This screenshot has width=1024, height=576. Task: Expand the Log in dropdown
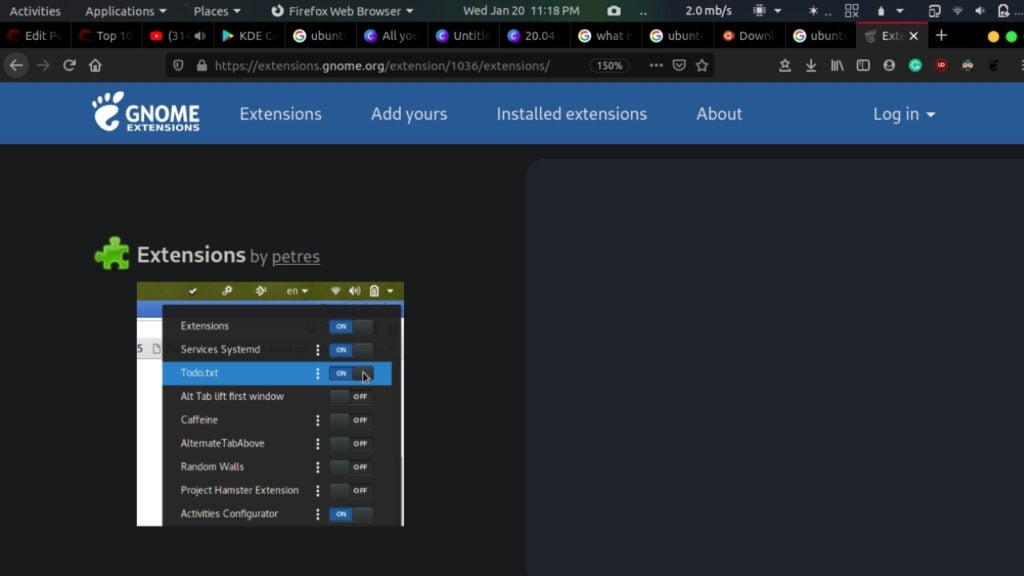coord(904,114)
